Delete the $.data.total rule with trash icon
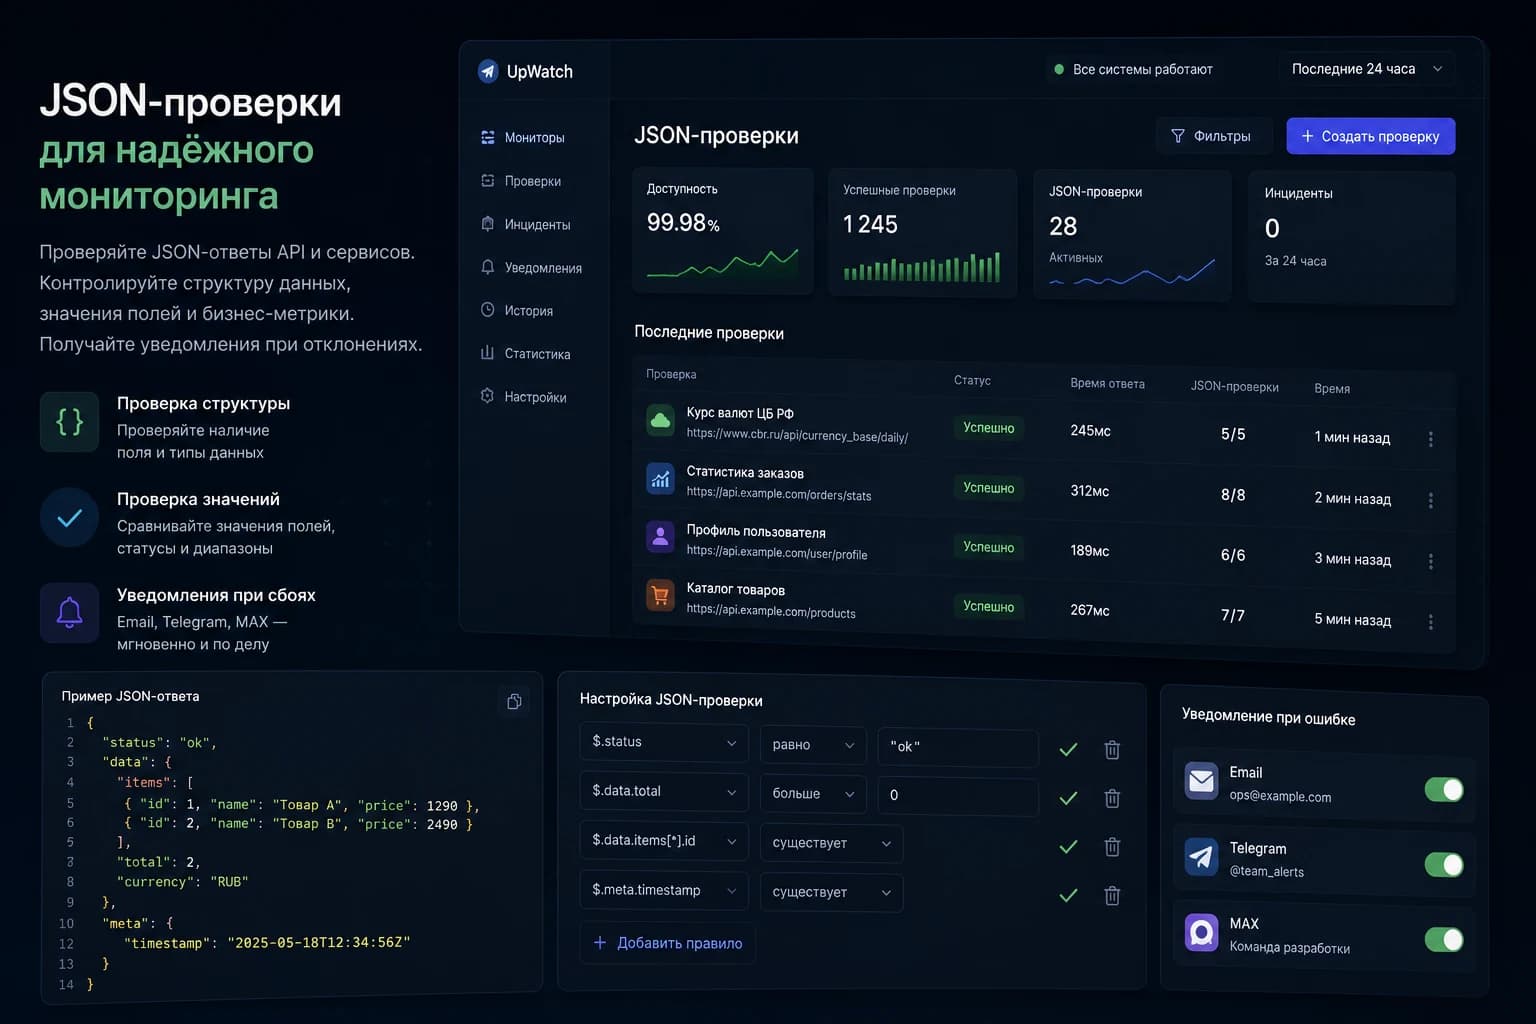The image size is (1536, 1024). point(1112,798)
